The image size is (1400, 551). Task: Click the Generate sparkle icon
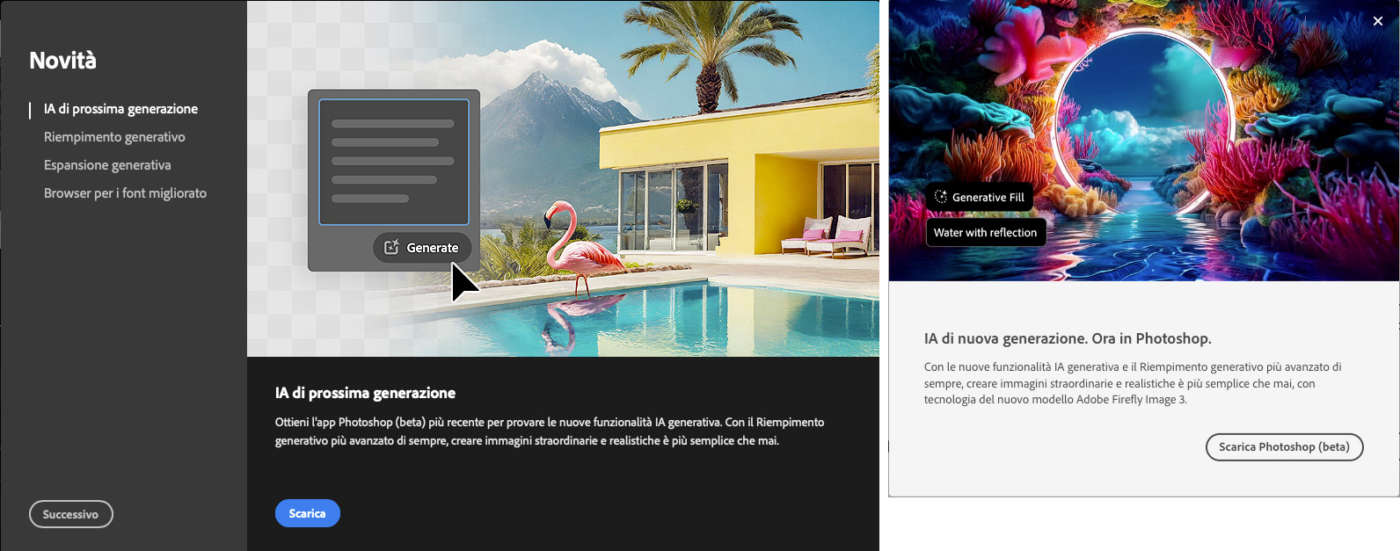[x=392, y=247]
